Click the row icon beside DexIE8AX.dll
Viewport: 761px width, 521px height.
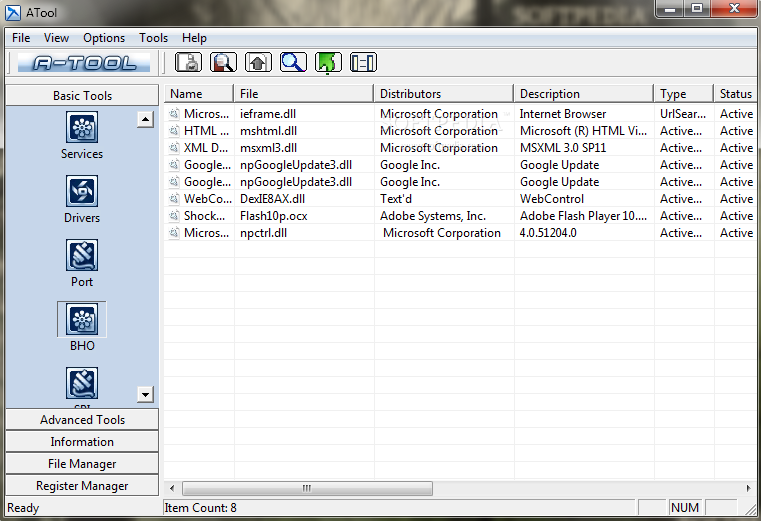tap(174, 199)
